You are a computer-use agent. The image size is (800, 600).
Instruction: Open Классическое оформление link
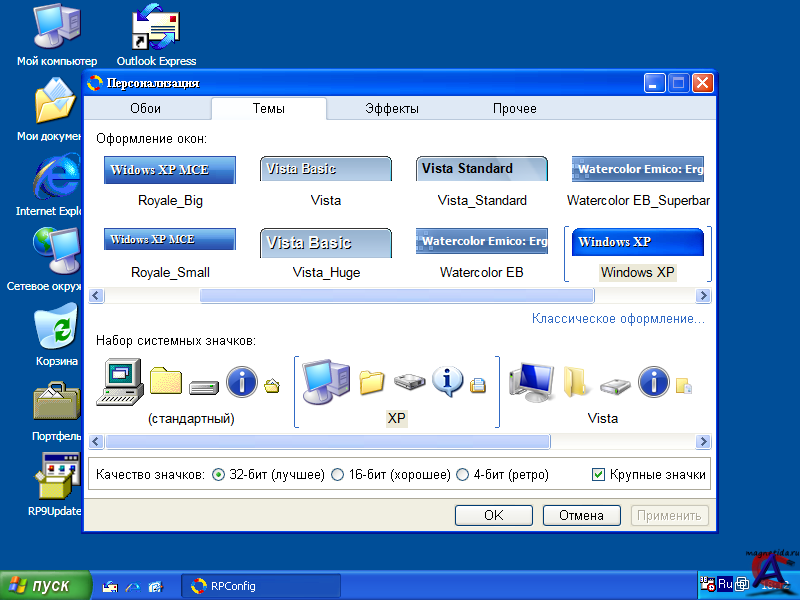click(x=618, y=319)
